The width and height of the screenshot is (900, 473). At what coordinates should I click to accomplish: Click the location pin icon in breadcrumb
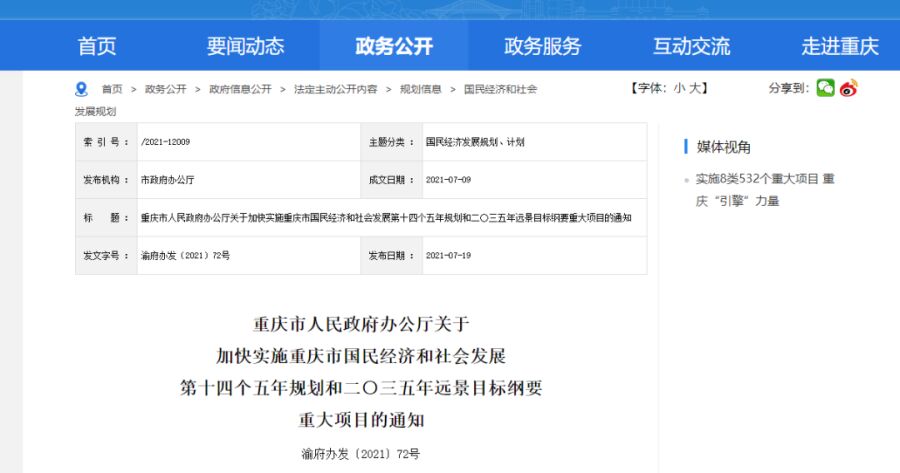81,88
